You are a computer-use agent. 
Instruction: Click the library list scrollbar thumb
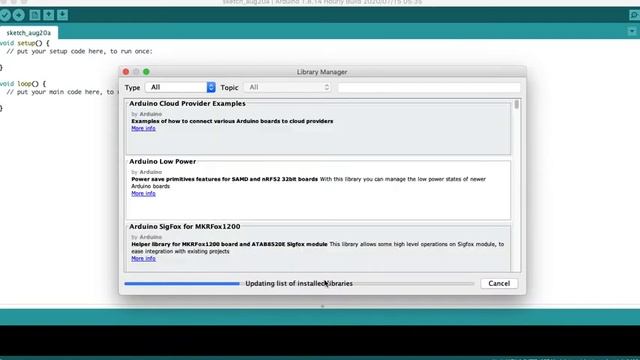[x=516, y=104]
